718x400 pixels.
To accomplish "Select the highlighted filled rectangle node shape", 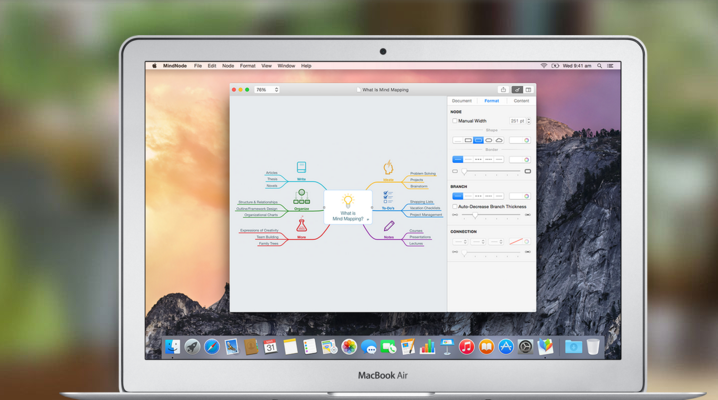I will (479, 141).
